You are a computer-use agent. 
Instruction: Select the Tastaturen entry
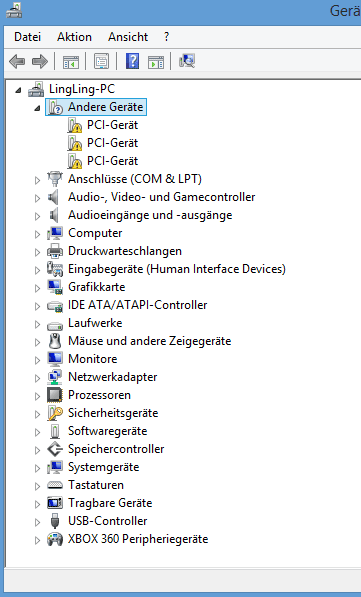[x=96, y=485]
